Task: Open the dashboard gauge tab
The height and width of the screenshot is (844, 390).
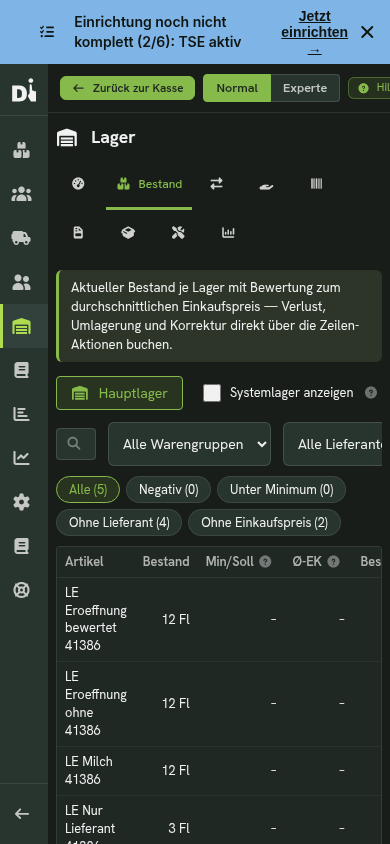Action: point(79,184)
